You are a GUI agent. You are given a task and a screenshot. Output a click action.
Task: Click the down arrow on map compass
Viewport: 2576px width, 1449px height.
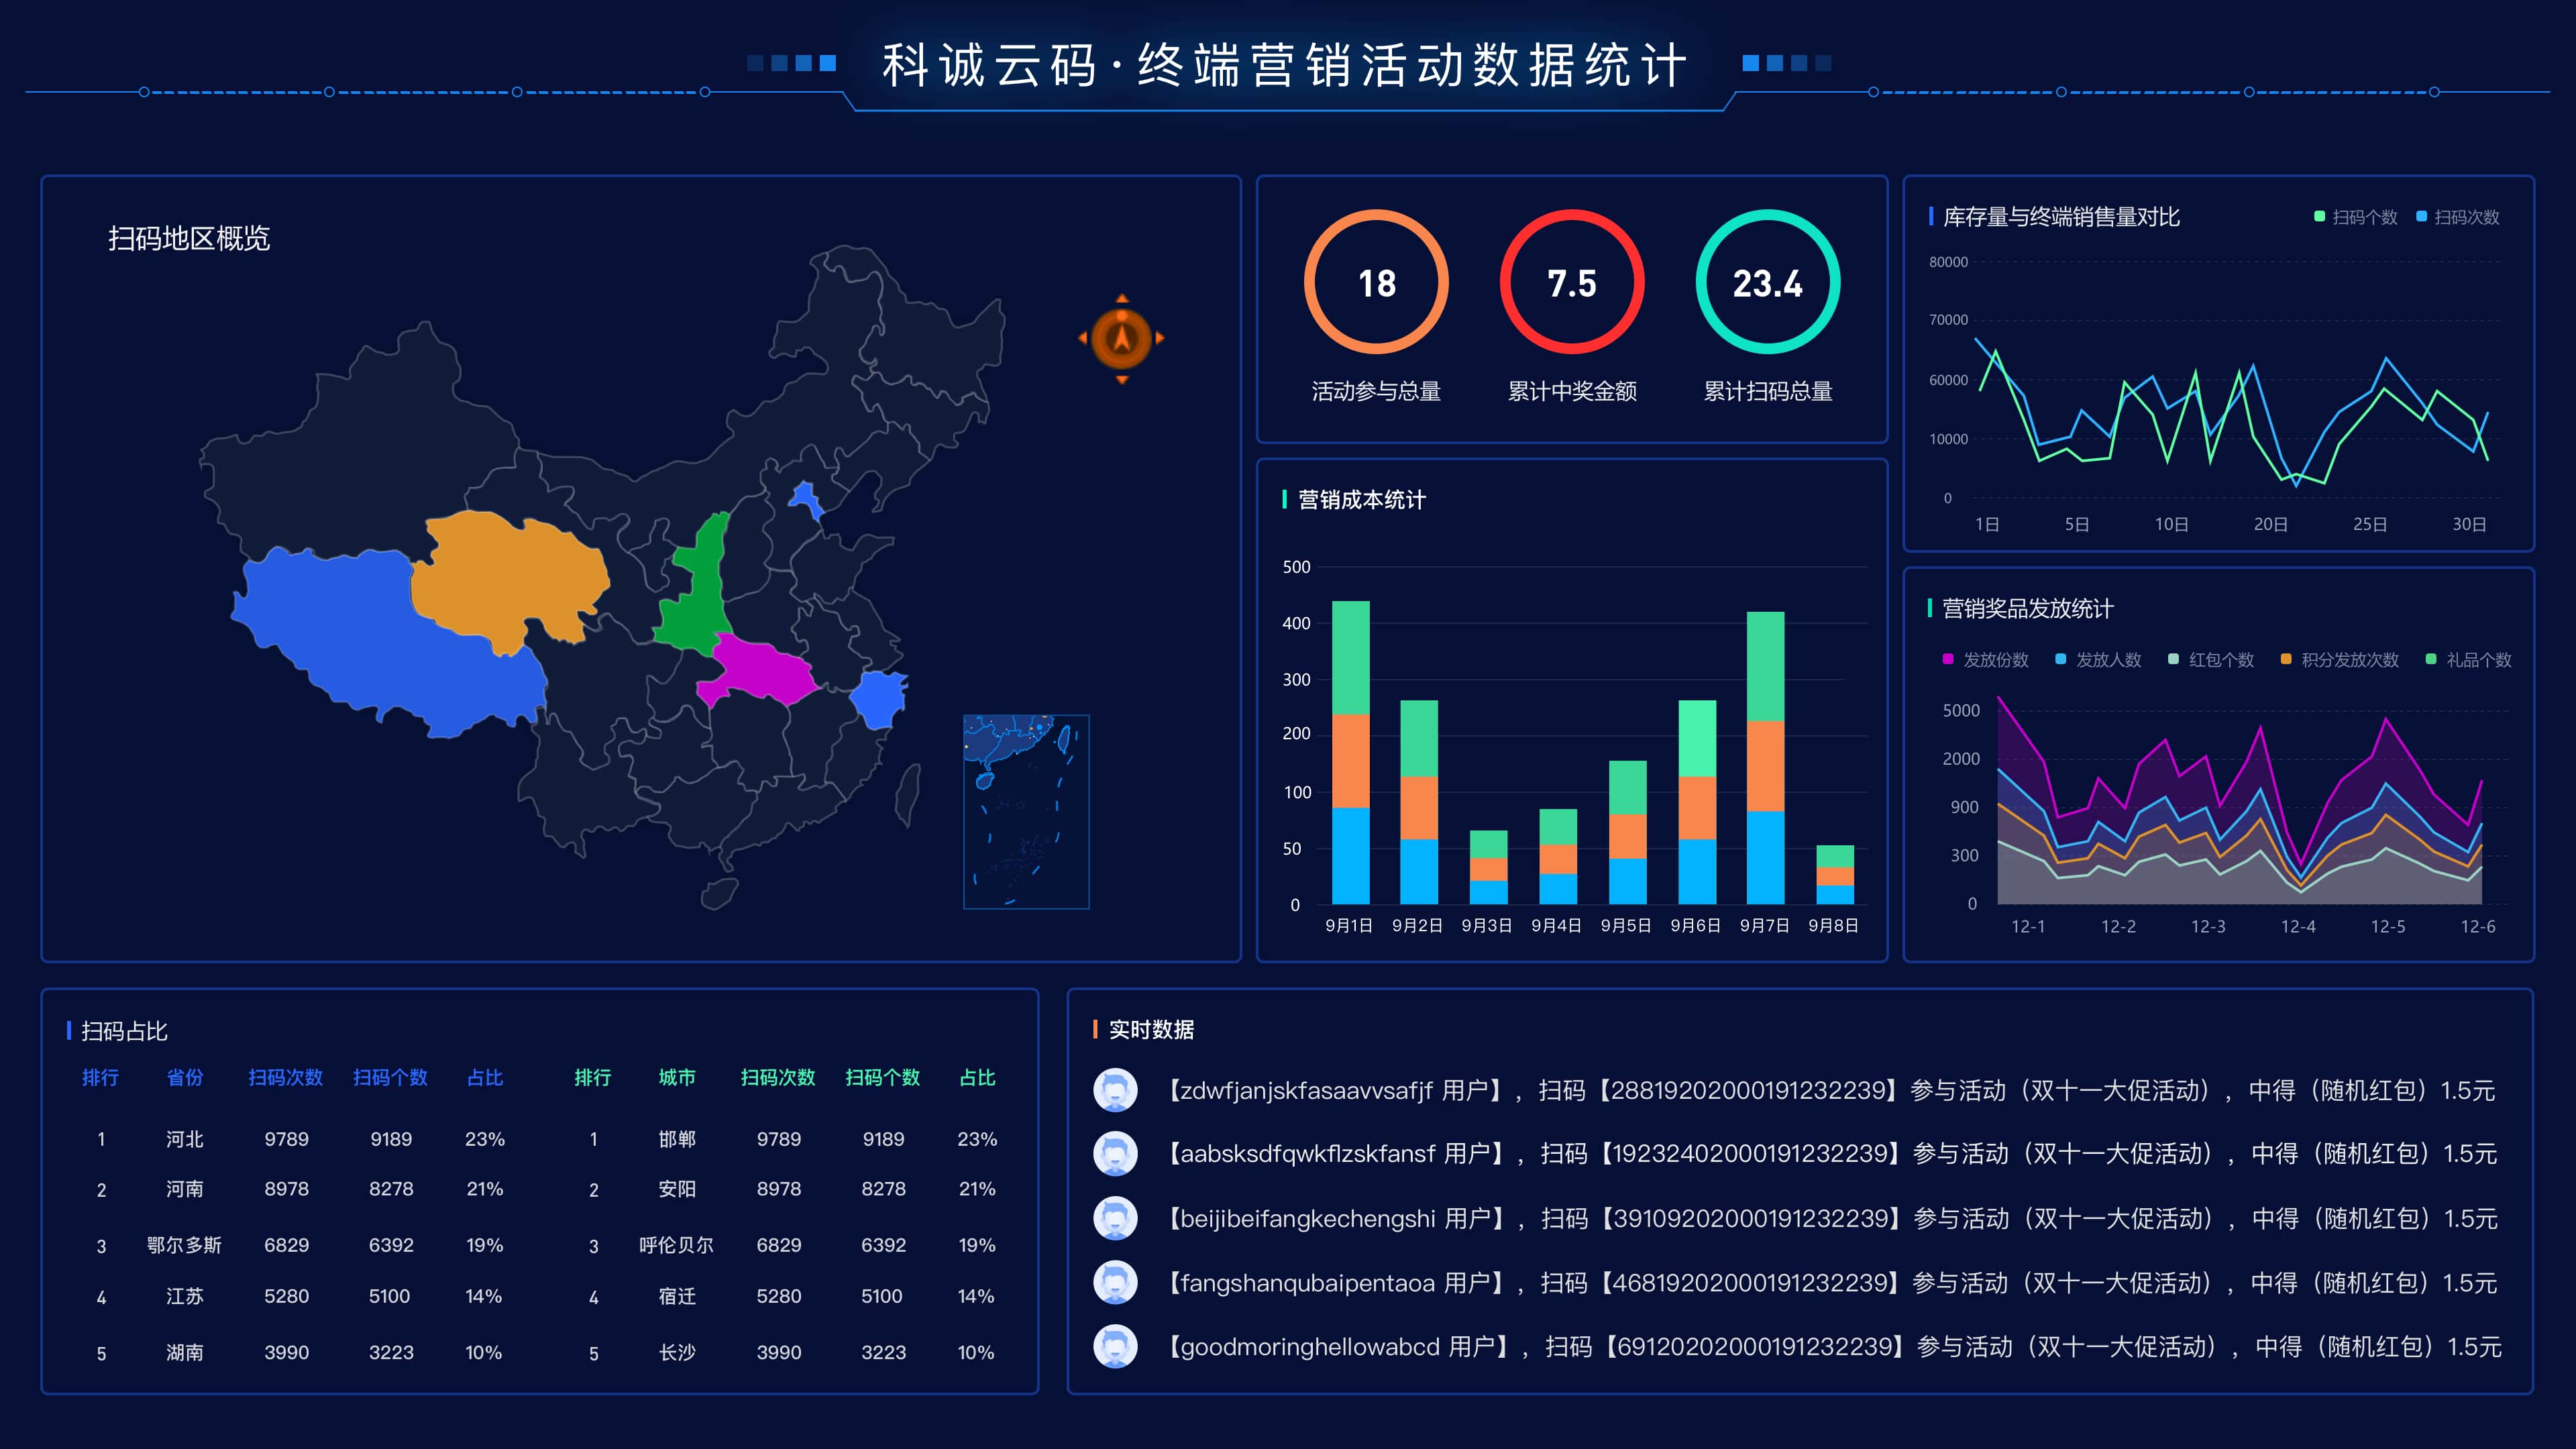point(1121,380)
